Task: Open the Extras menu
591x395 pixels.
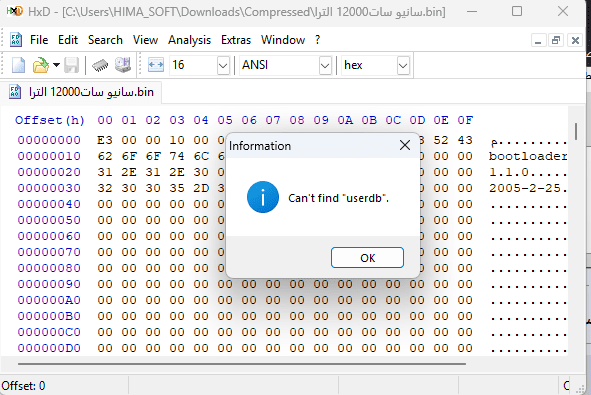Action: pos(236,40)
